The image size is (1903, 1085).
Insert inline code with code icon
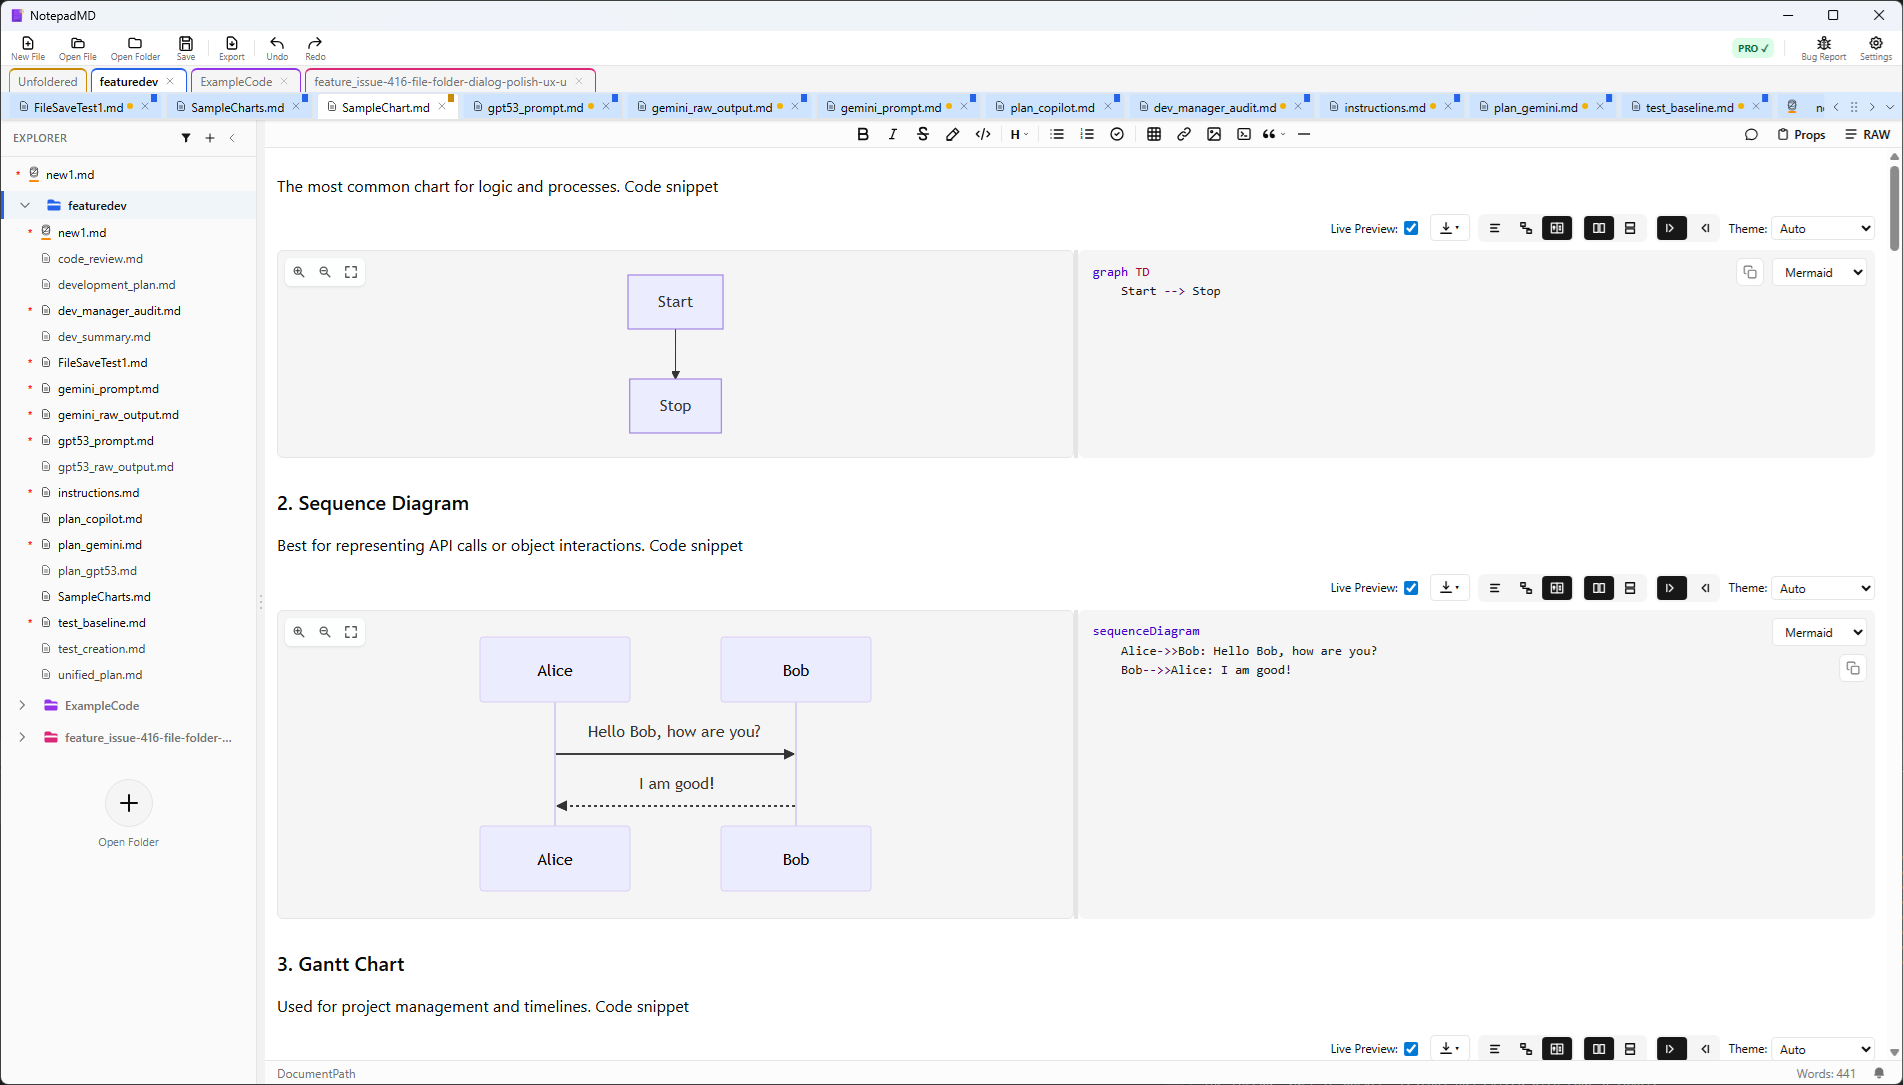pyautogui.click(x=983, y=134)
